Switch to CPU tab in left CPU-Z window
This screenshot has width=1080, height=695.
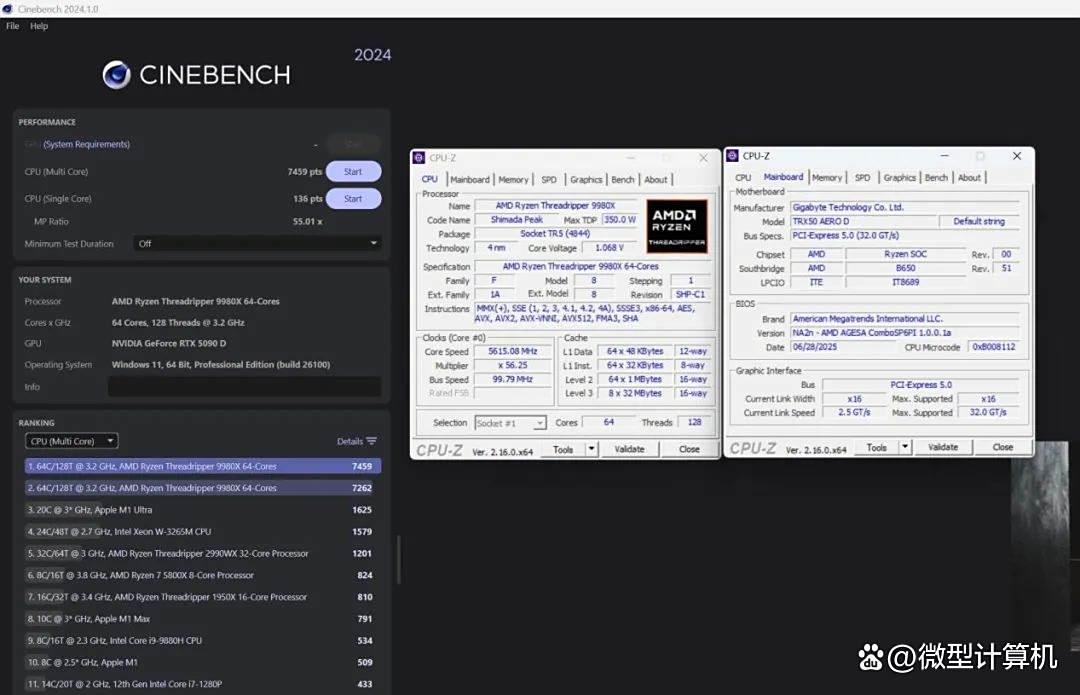(x=430, y=179)
